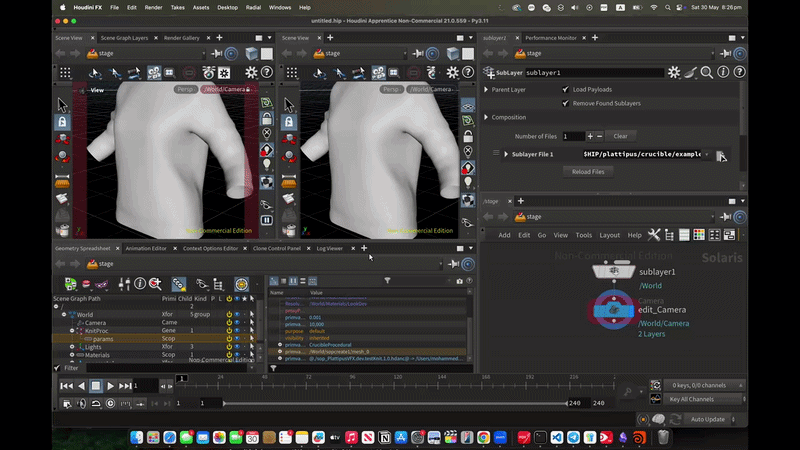
Task: Click the brain icon in status bar
Action: click(658, 419)
